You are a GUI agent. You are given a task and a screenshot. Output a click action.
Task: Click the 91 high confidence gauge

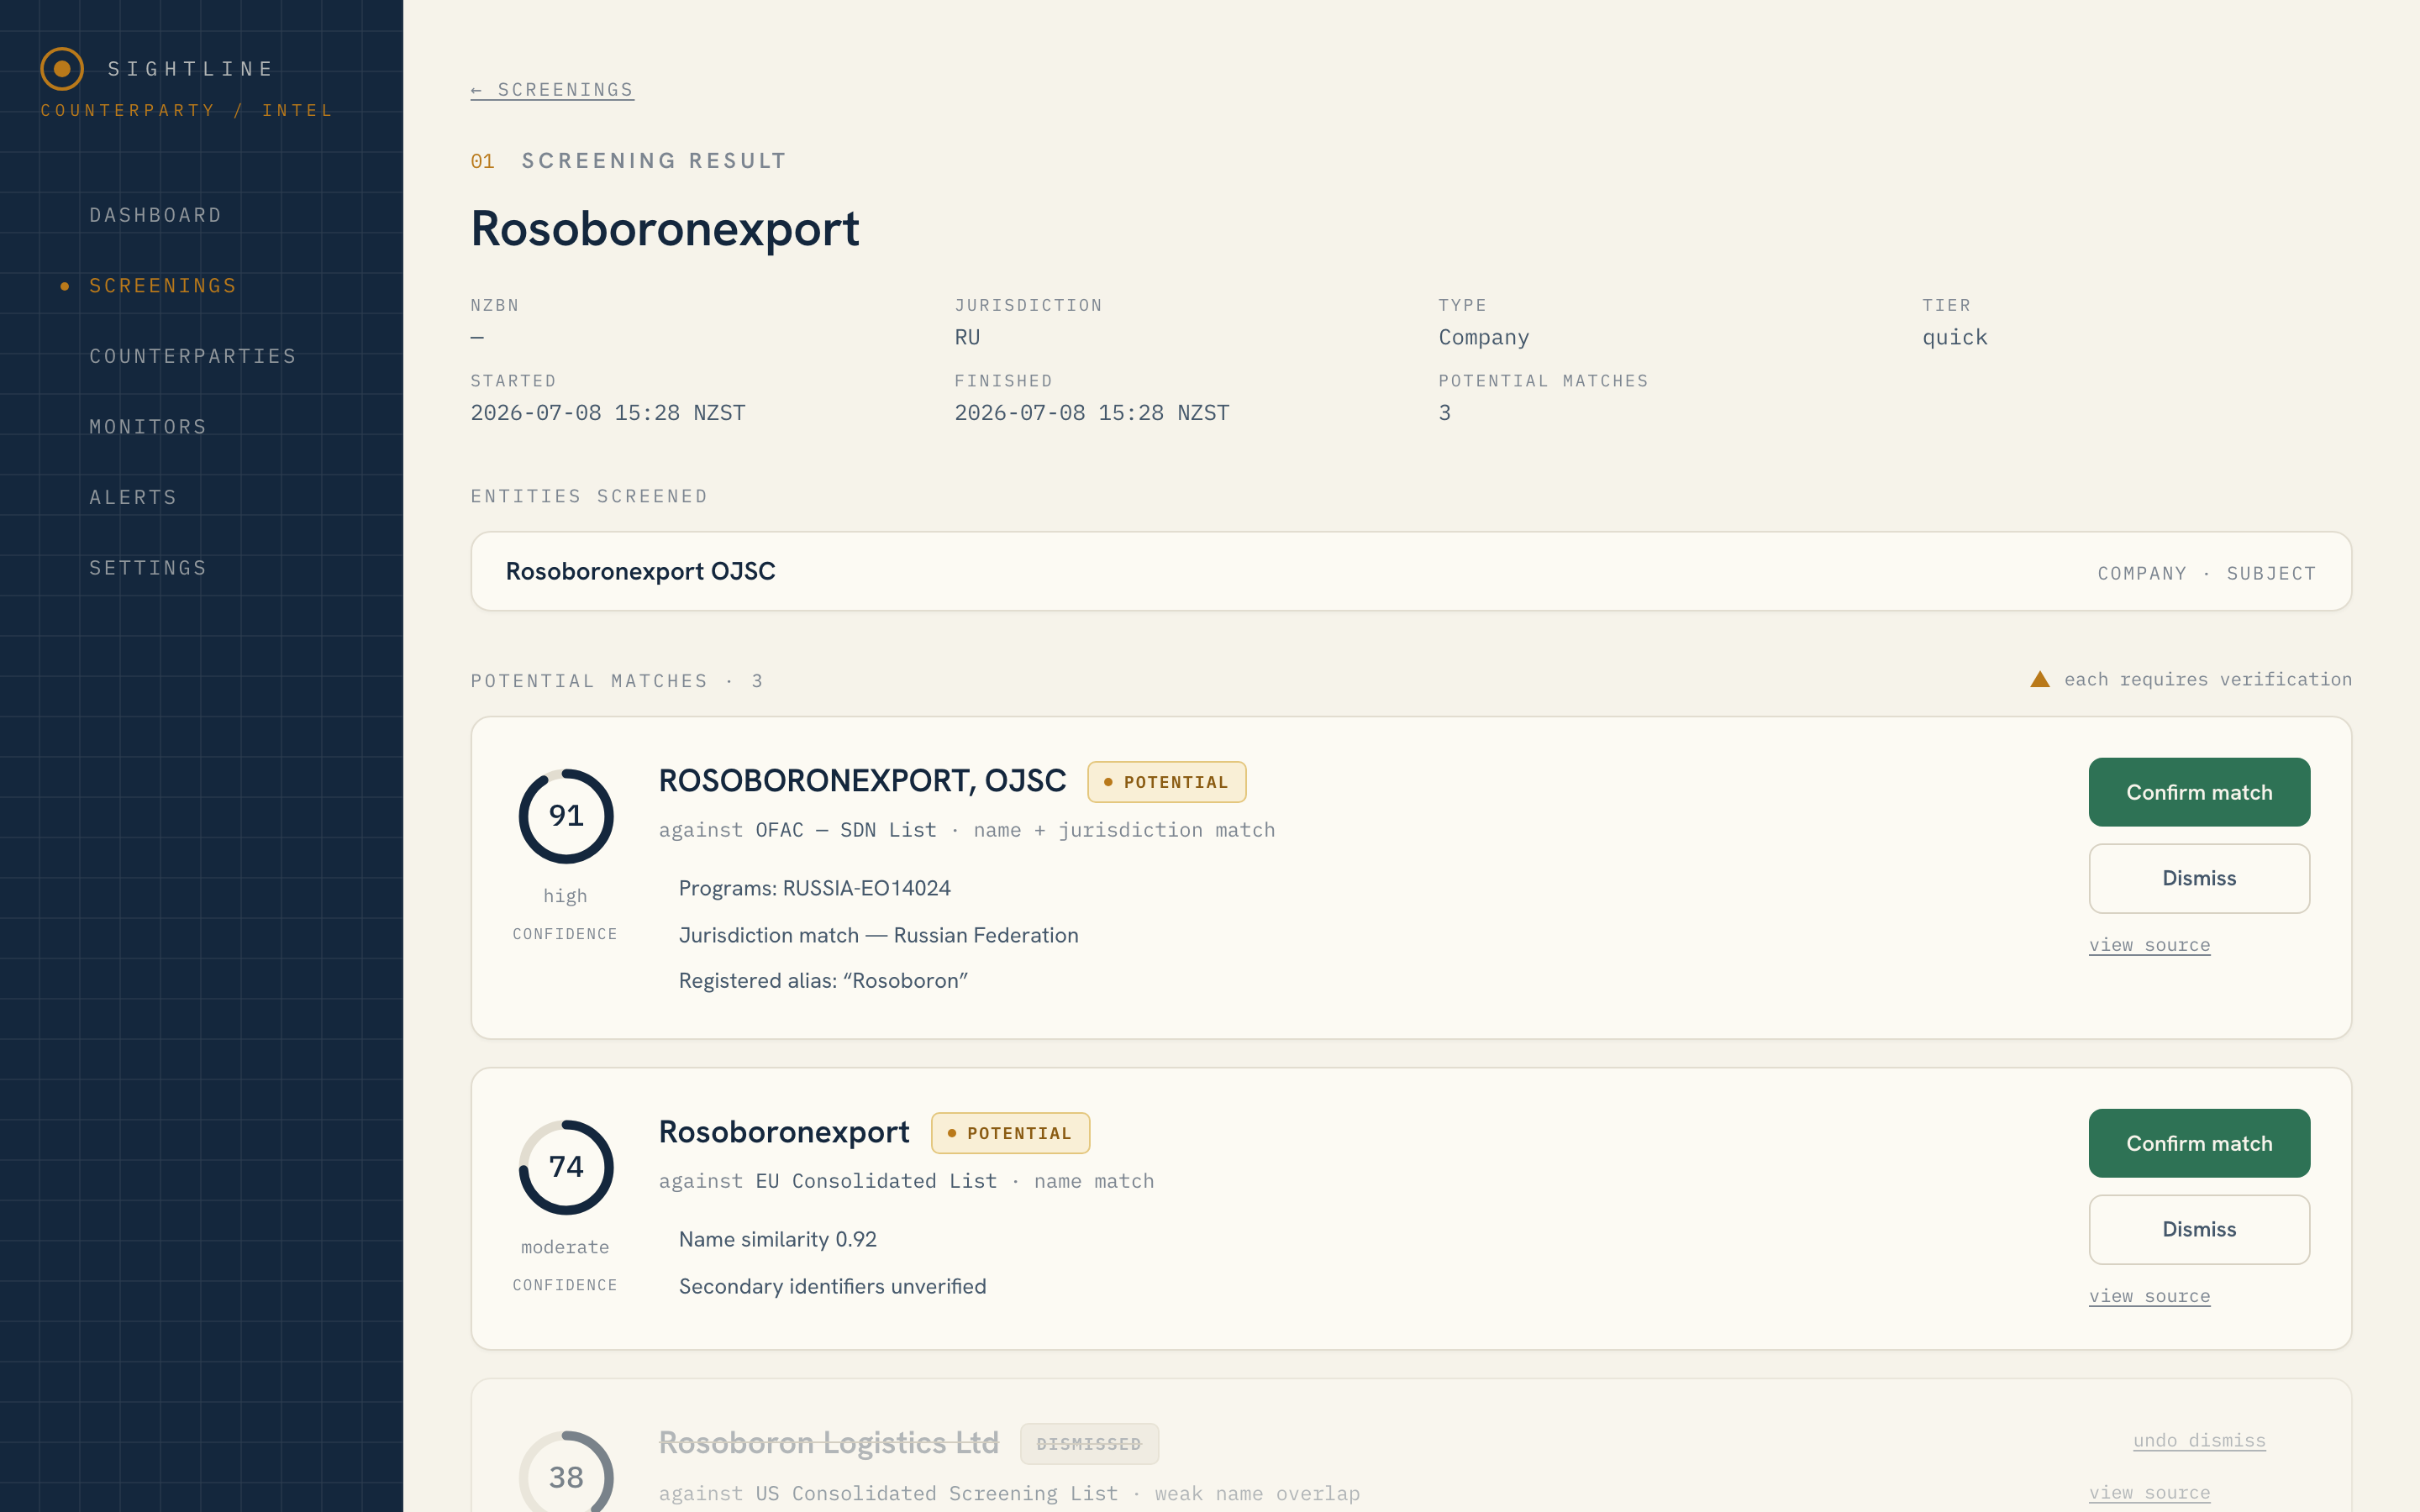tap(566, 816)
